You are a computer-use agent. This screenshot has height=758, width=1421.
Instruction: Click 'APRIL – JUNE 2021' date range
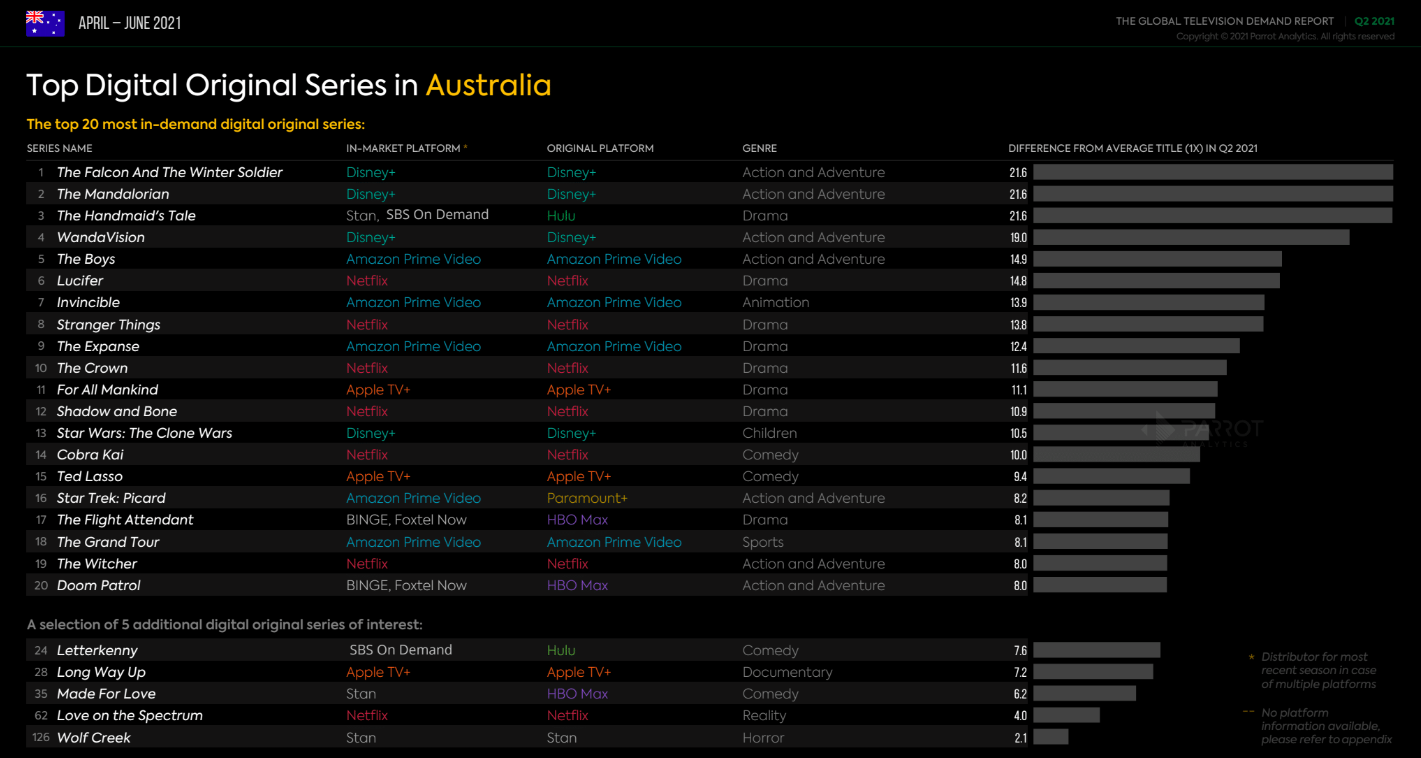pos(130,23)
